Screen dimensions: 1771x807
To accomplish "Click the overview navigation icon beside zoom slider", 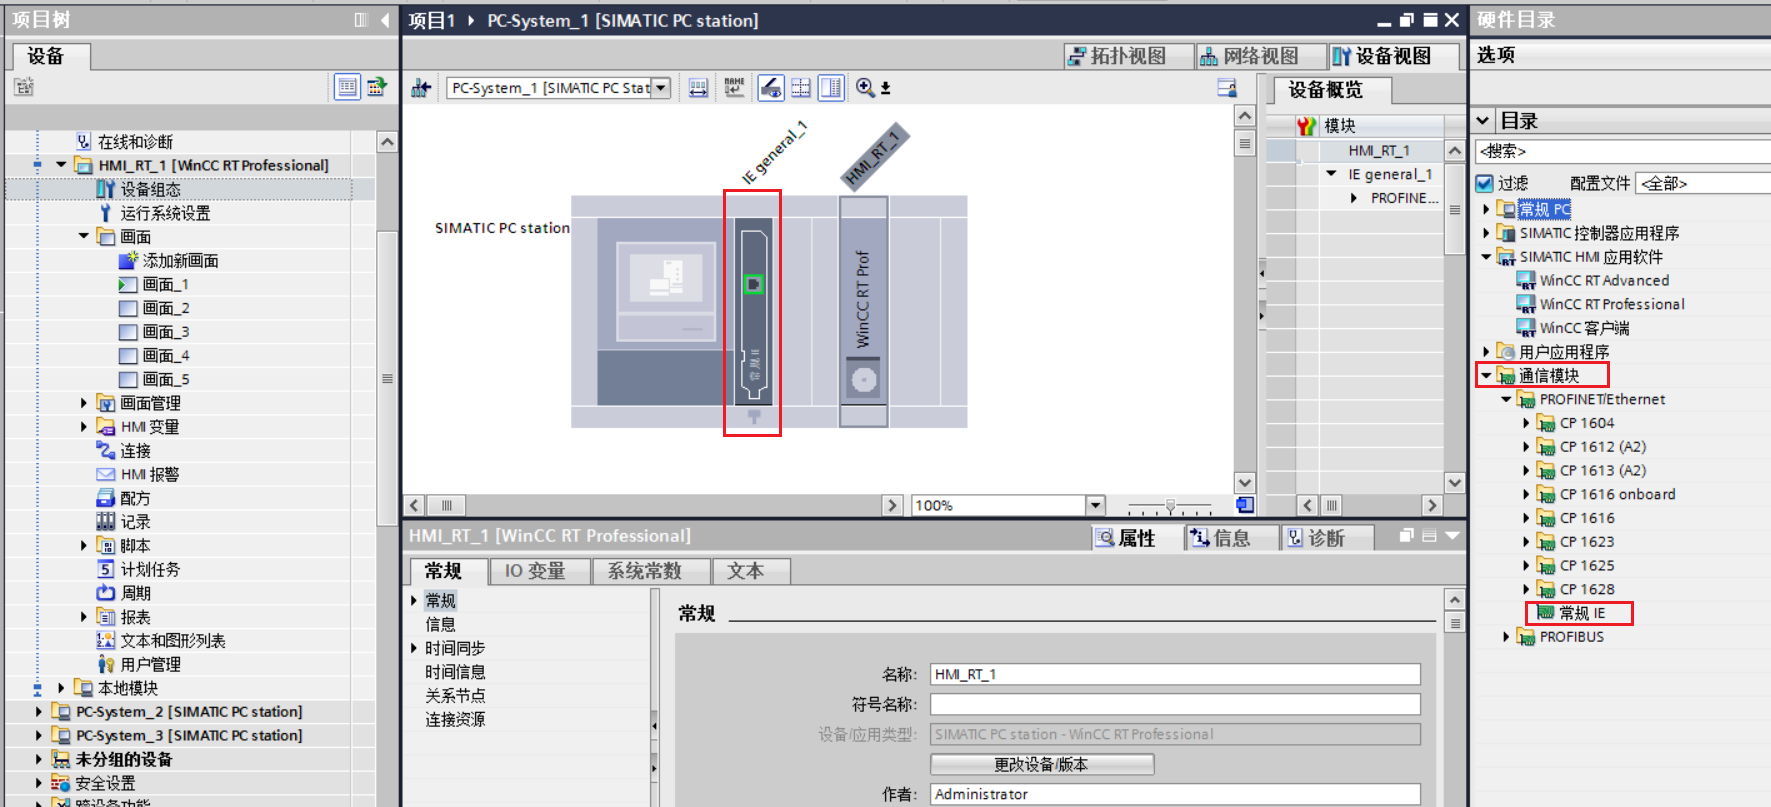I will pos(1245,505).
